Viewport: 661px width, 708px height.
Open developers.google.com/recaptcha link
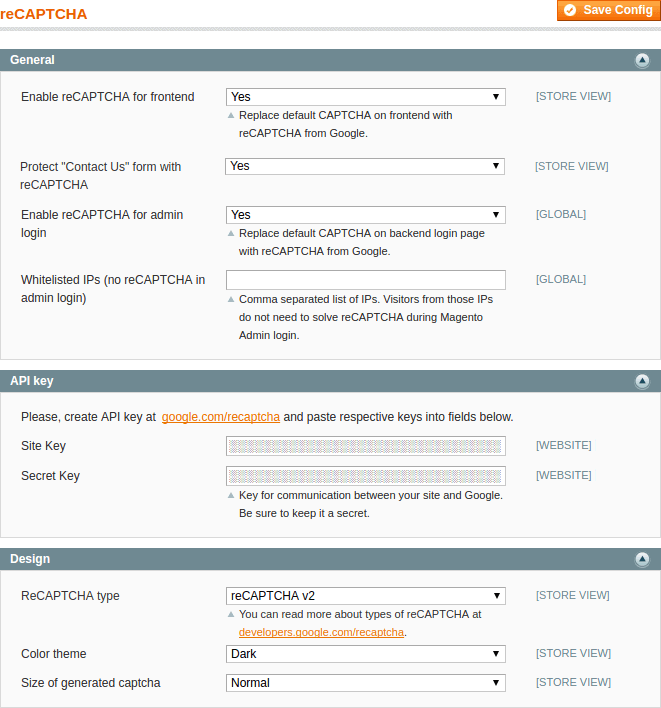click(x=321, y=632)
